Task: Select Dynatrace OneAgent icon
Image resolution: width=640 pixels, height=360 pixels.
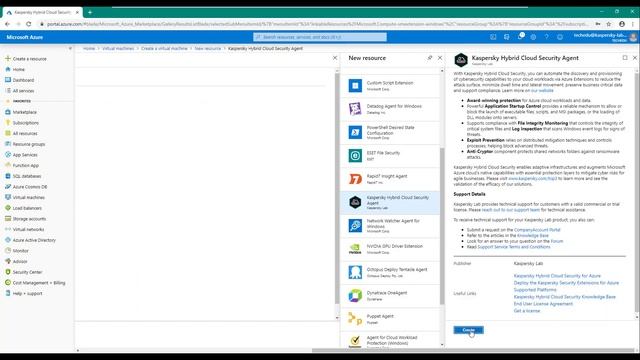Action: click(x=355, y=295)
